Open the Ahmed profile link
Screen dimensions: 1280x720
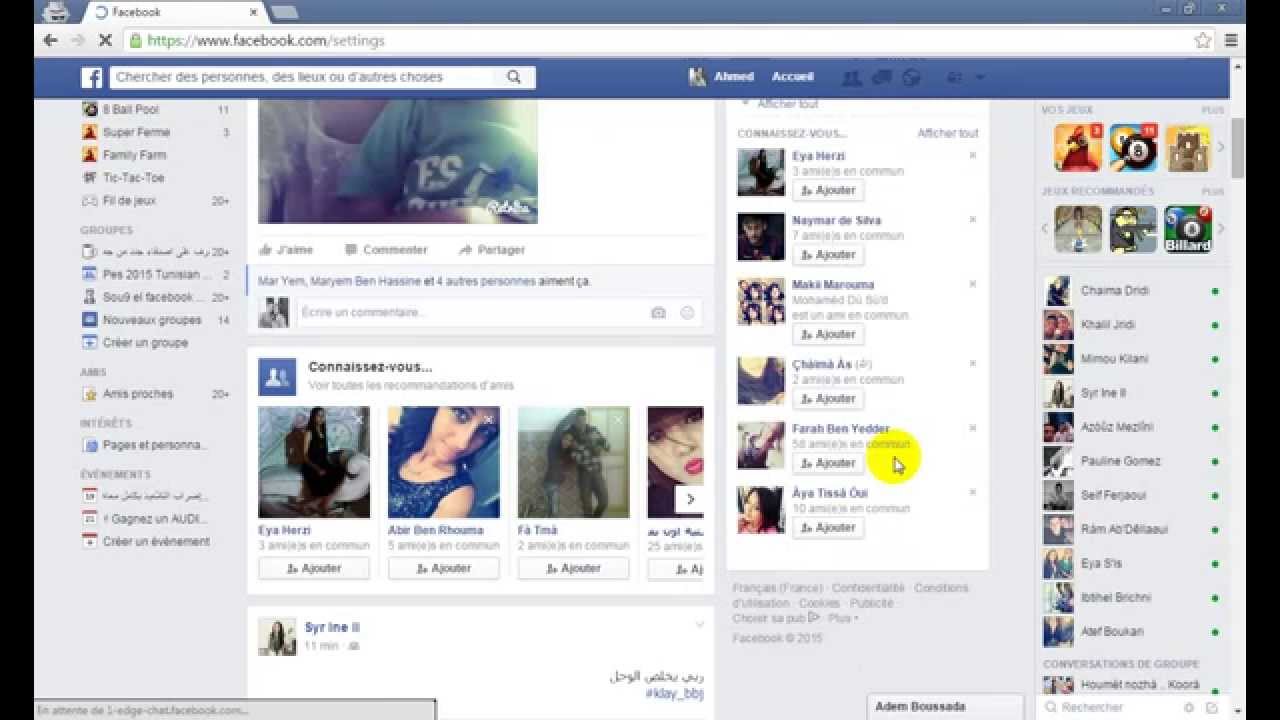tap(721, 77)
